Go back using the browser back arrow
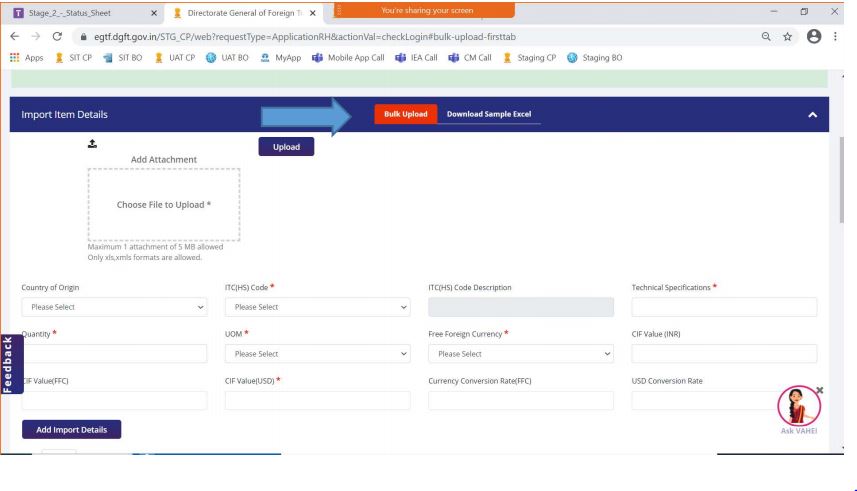The width and height of the screenshot is (857, 491). click(15, 36)
